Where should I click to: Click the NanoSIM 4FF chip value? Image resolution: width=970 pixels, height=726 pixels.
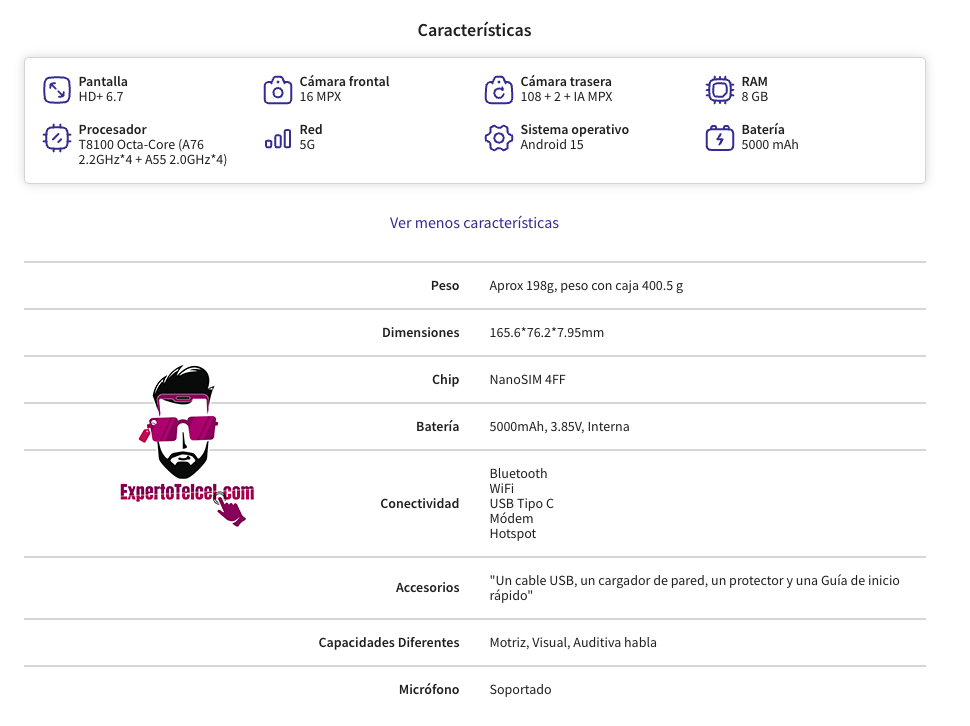click(527, 380)
